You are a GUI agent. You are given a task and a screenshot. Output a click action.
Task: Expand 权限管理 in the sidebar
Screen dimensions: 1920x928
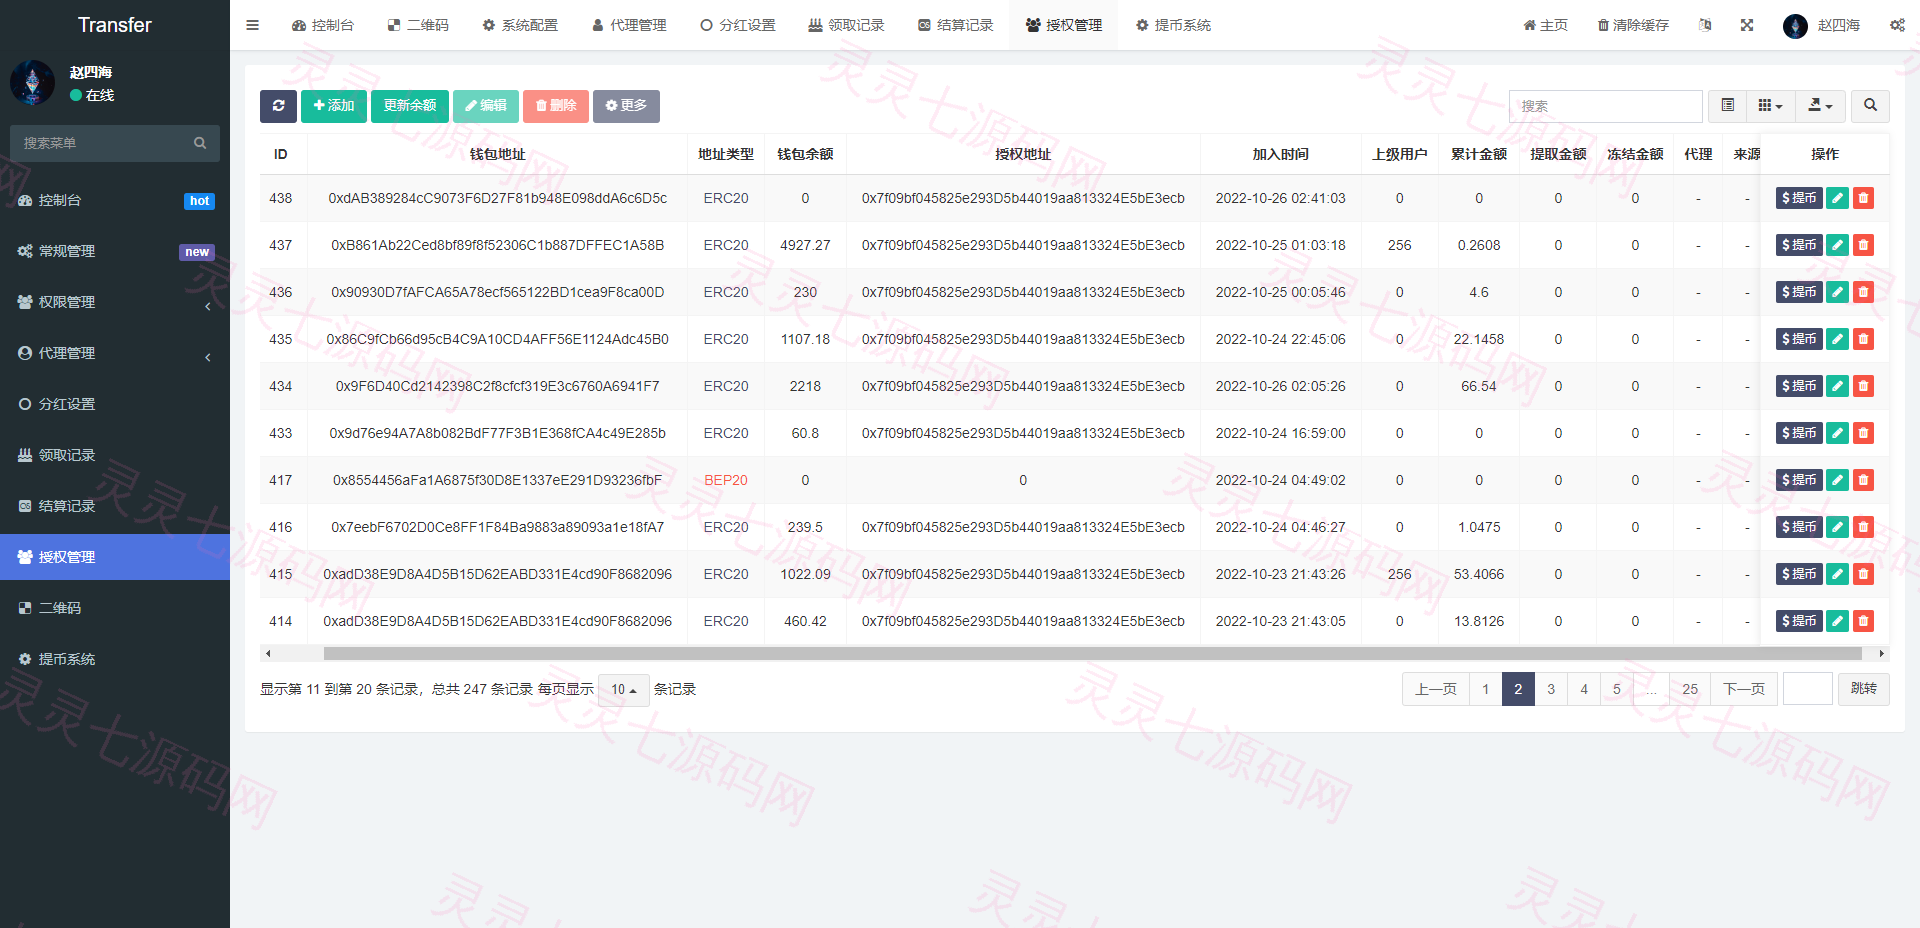[115, 302]
